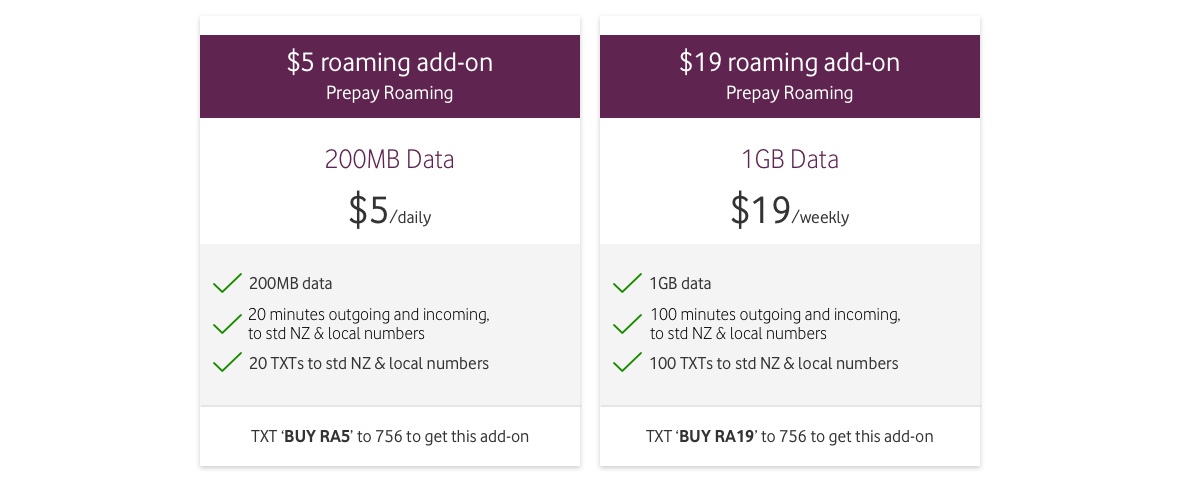Select the $19 roaming add-on header
This screenshot has height=486, width=1180.
[789, 76]
